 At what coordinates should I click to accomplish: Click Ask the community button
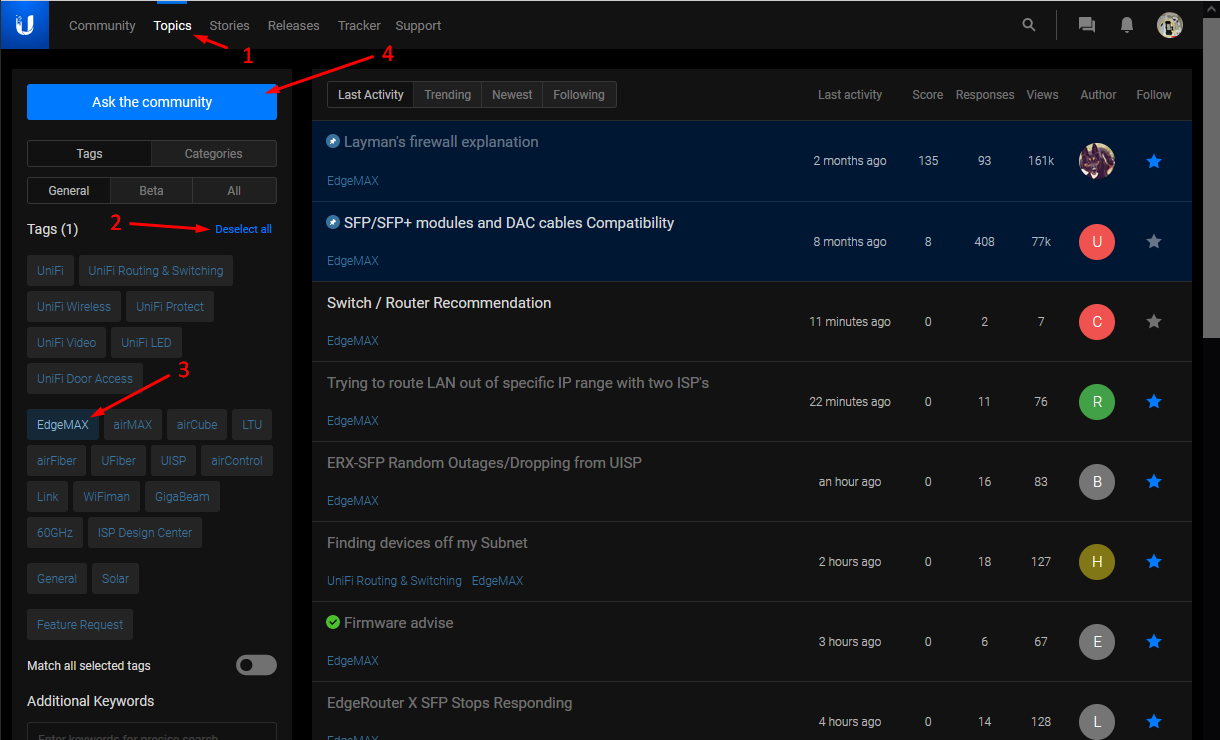coord(152,102)
